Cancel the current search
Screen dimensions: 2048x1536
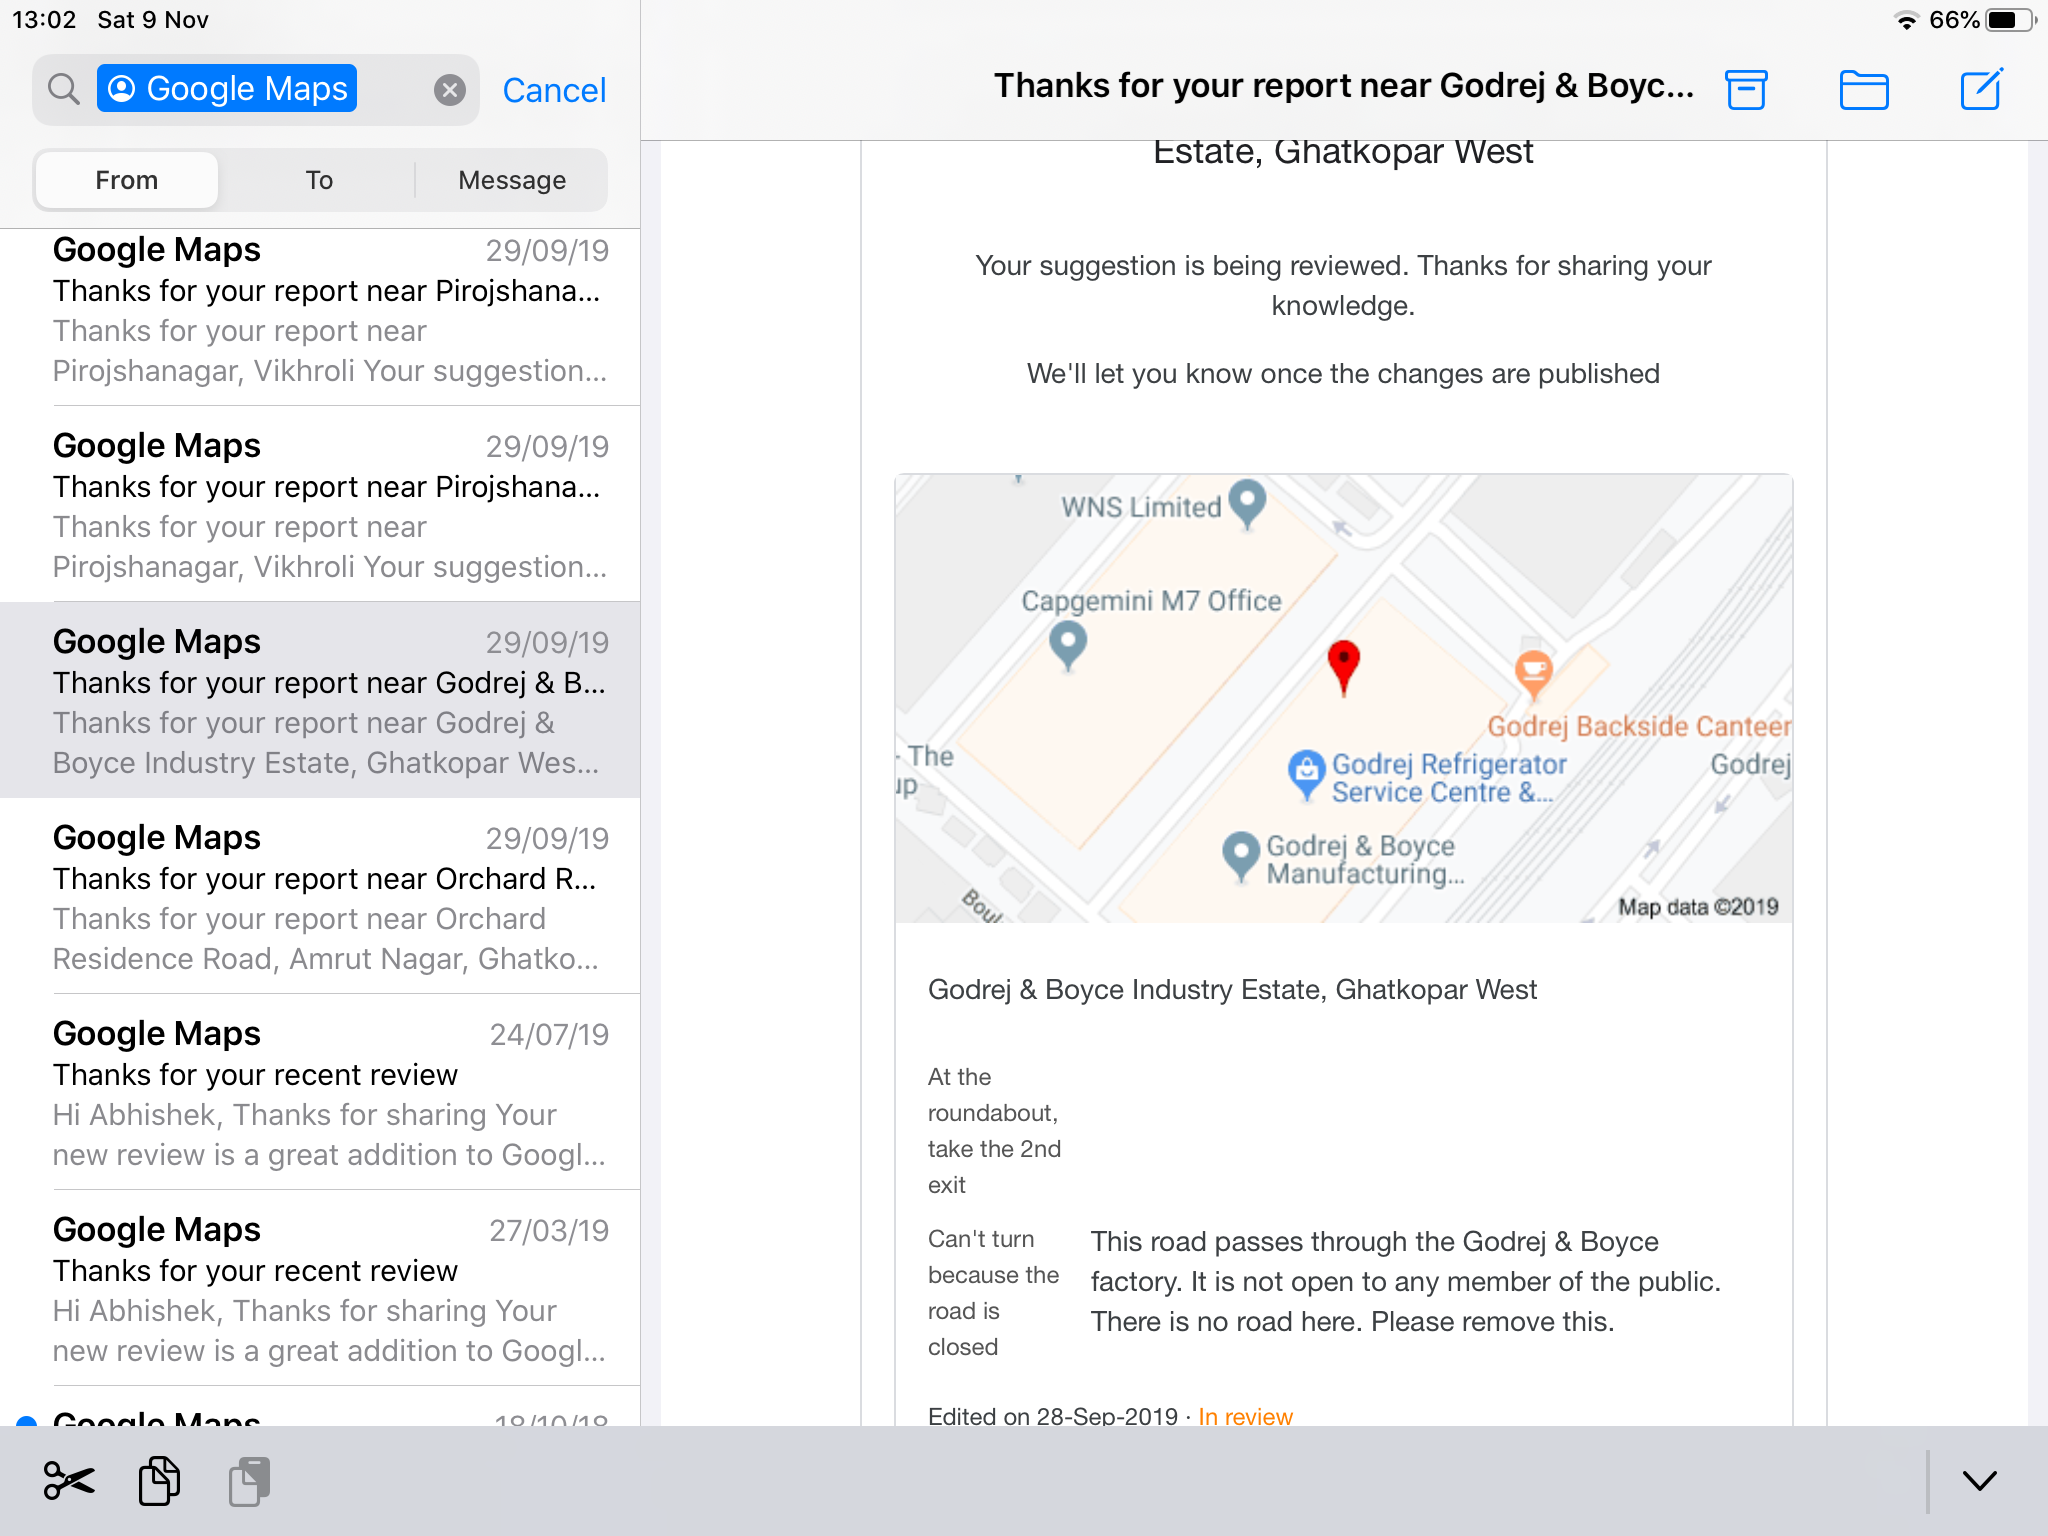[x=554, y=89]
